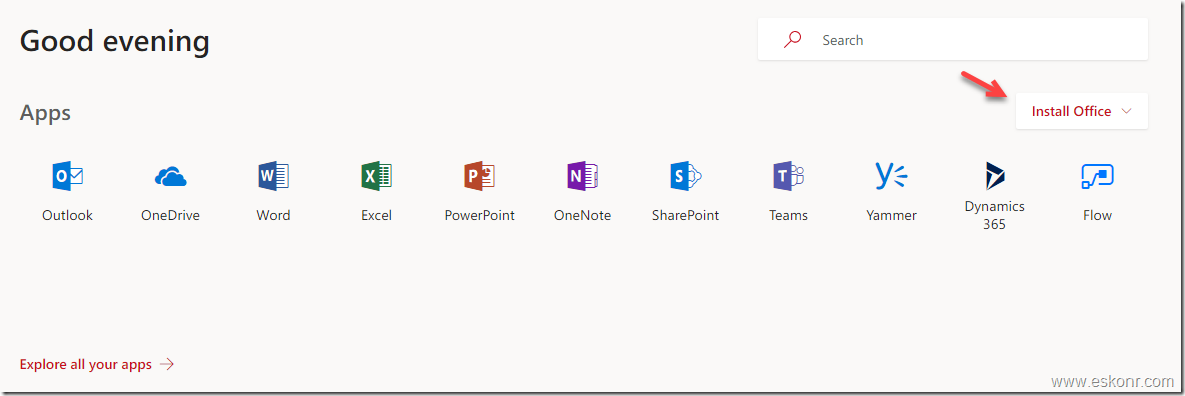Click the Apps section heading
Viewport: 1185px width, 396px height.
click(45, 113)
